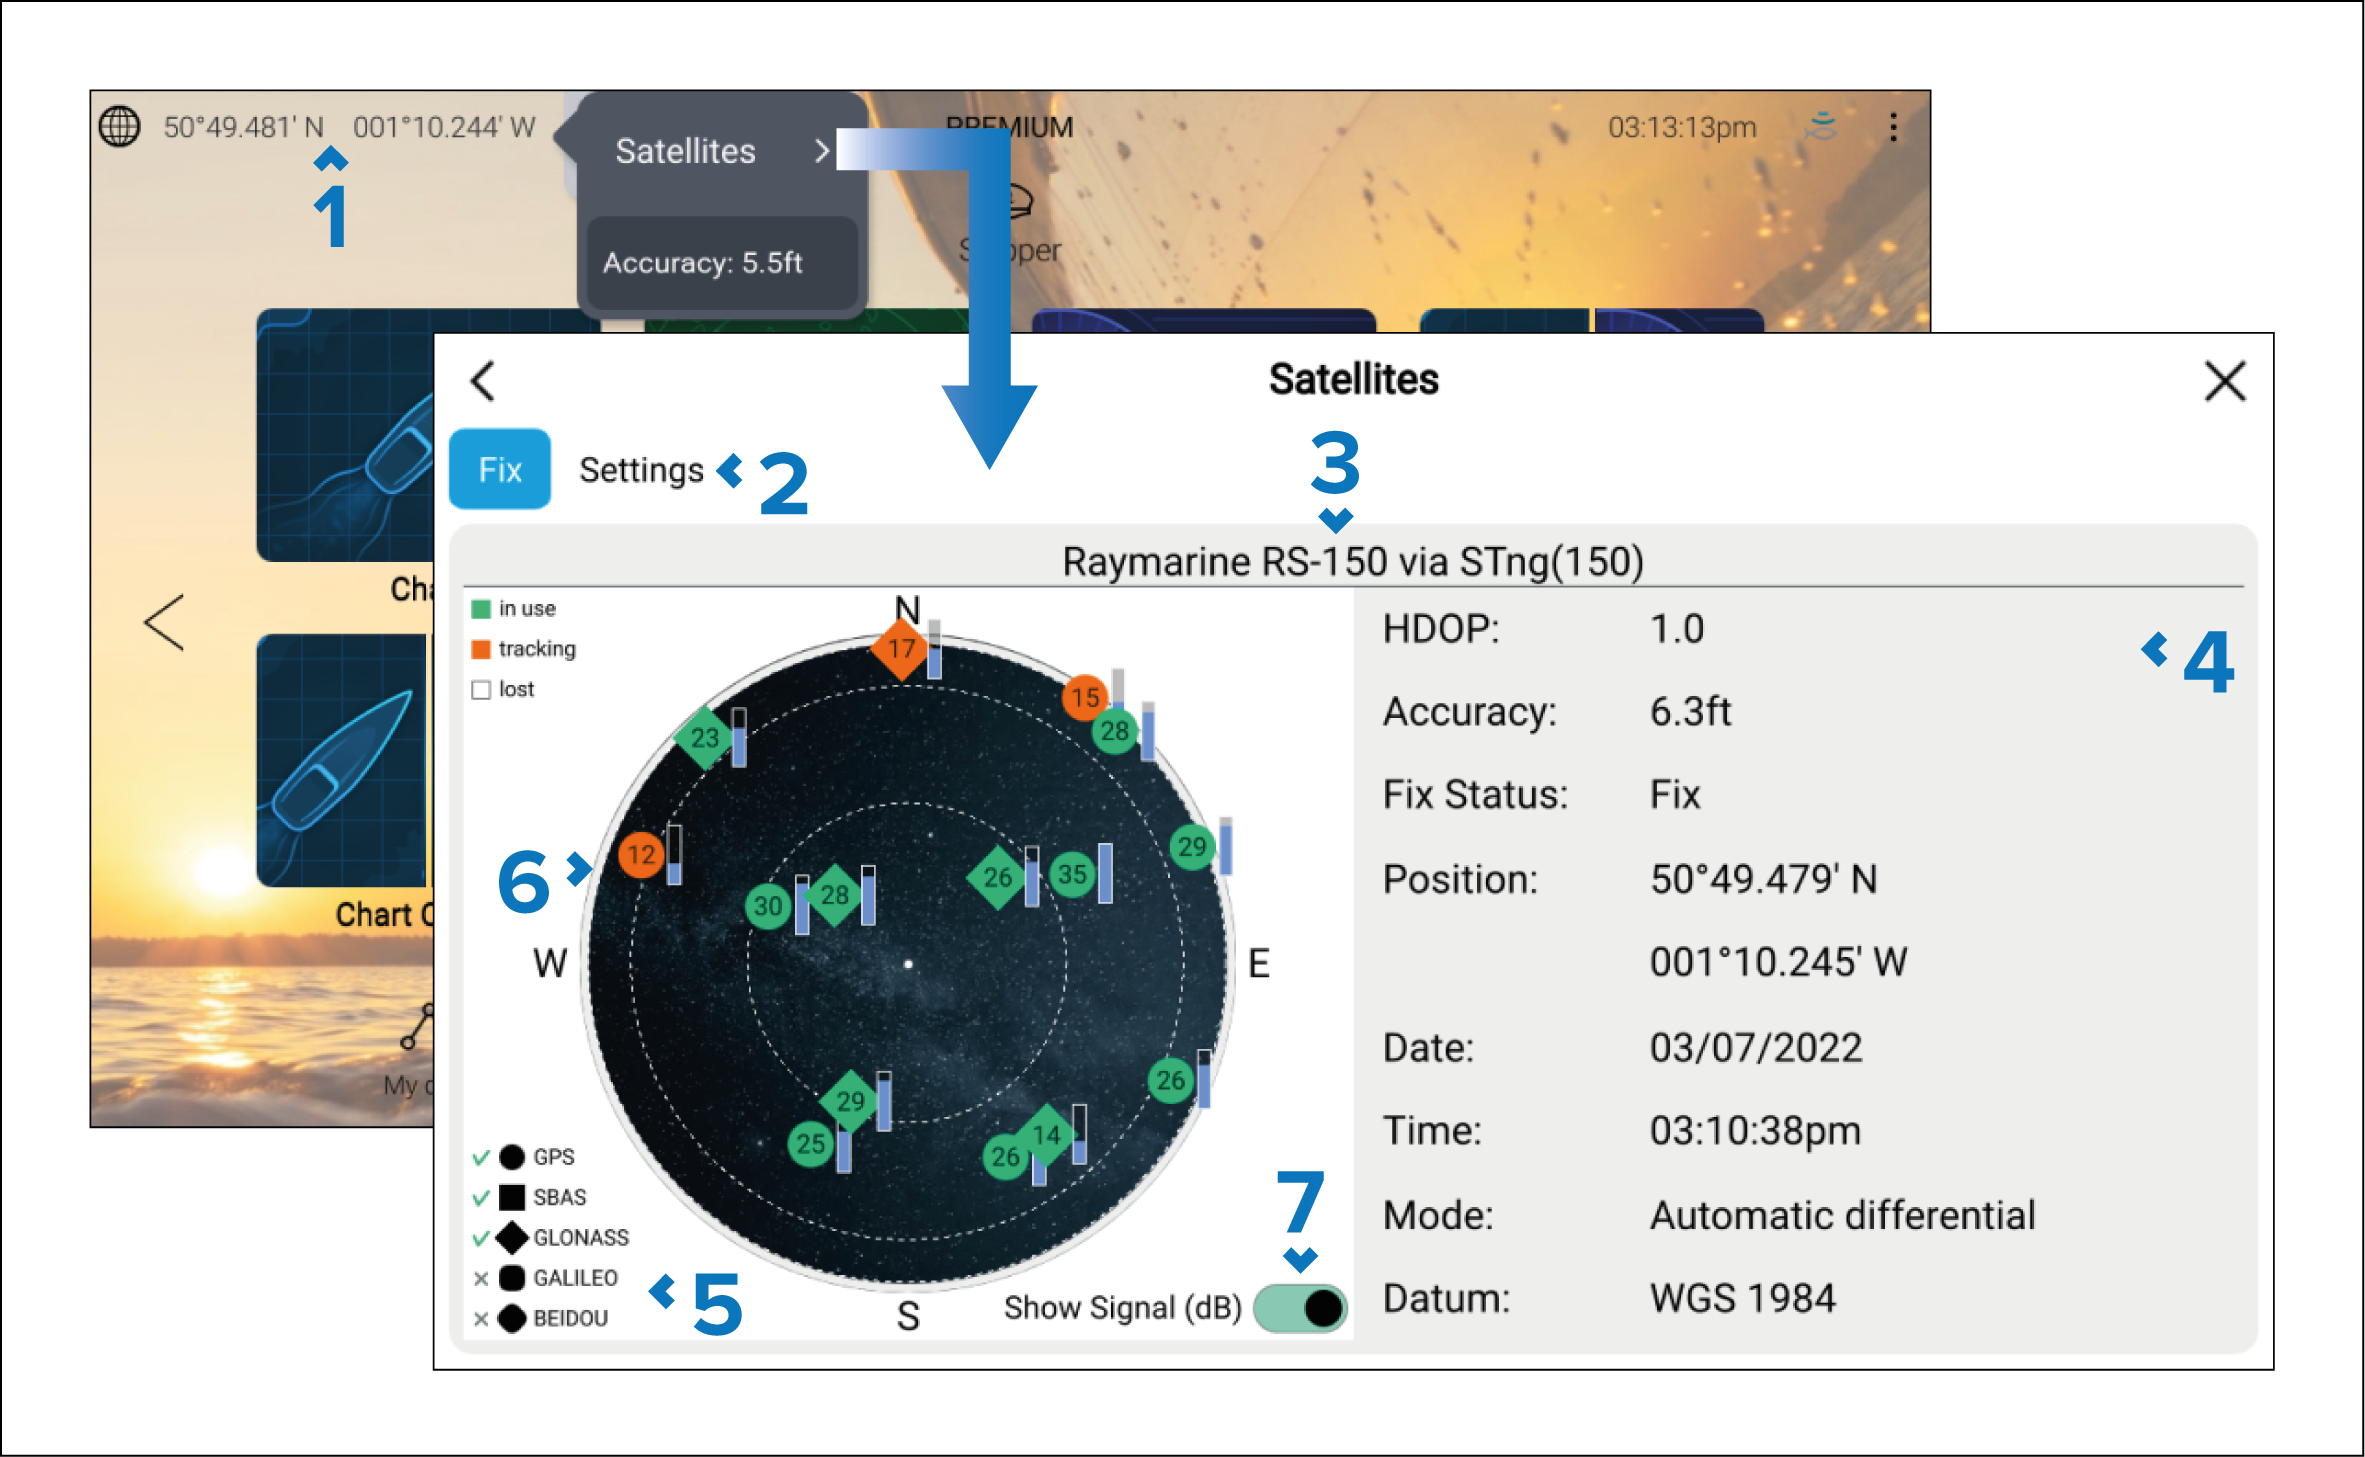
Task: Switch to the Settings tab
Action: (x=641, y=470)
